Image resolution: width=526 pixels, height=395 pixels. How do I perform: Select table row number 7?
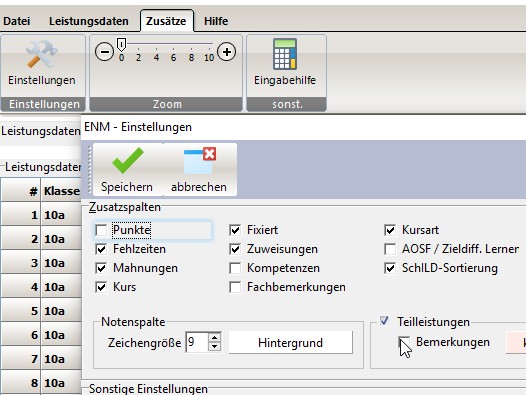(21, 359)
